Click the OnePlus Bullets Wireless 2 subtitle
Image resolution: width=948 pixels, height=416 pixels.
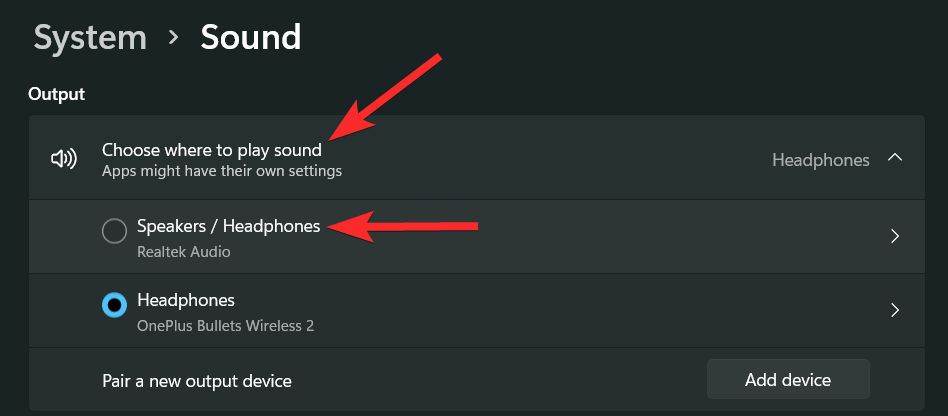point(226,326)
